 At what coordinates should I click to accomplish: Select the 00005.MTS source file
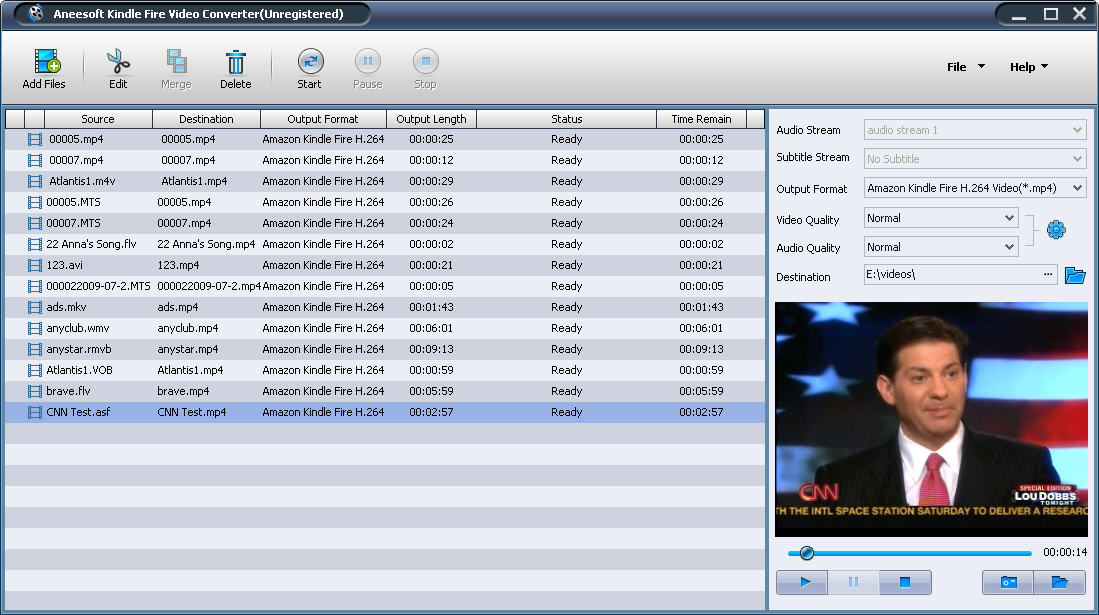pyautogui.click(x=74, y=202)
